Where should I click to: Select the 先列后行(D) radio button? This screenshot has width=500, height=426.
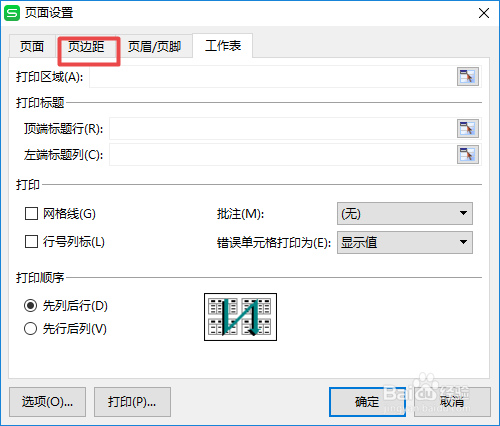click(30, 306)
